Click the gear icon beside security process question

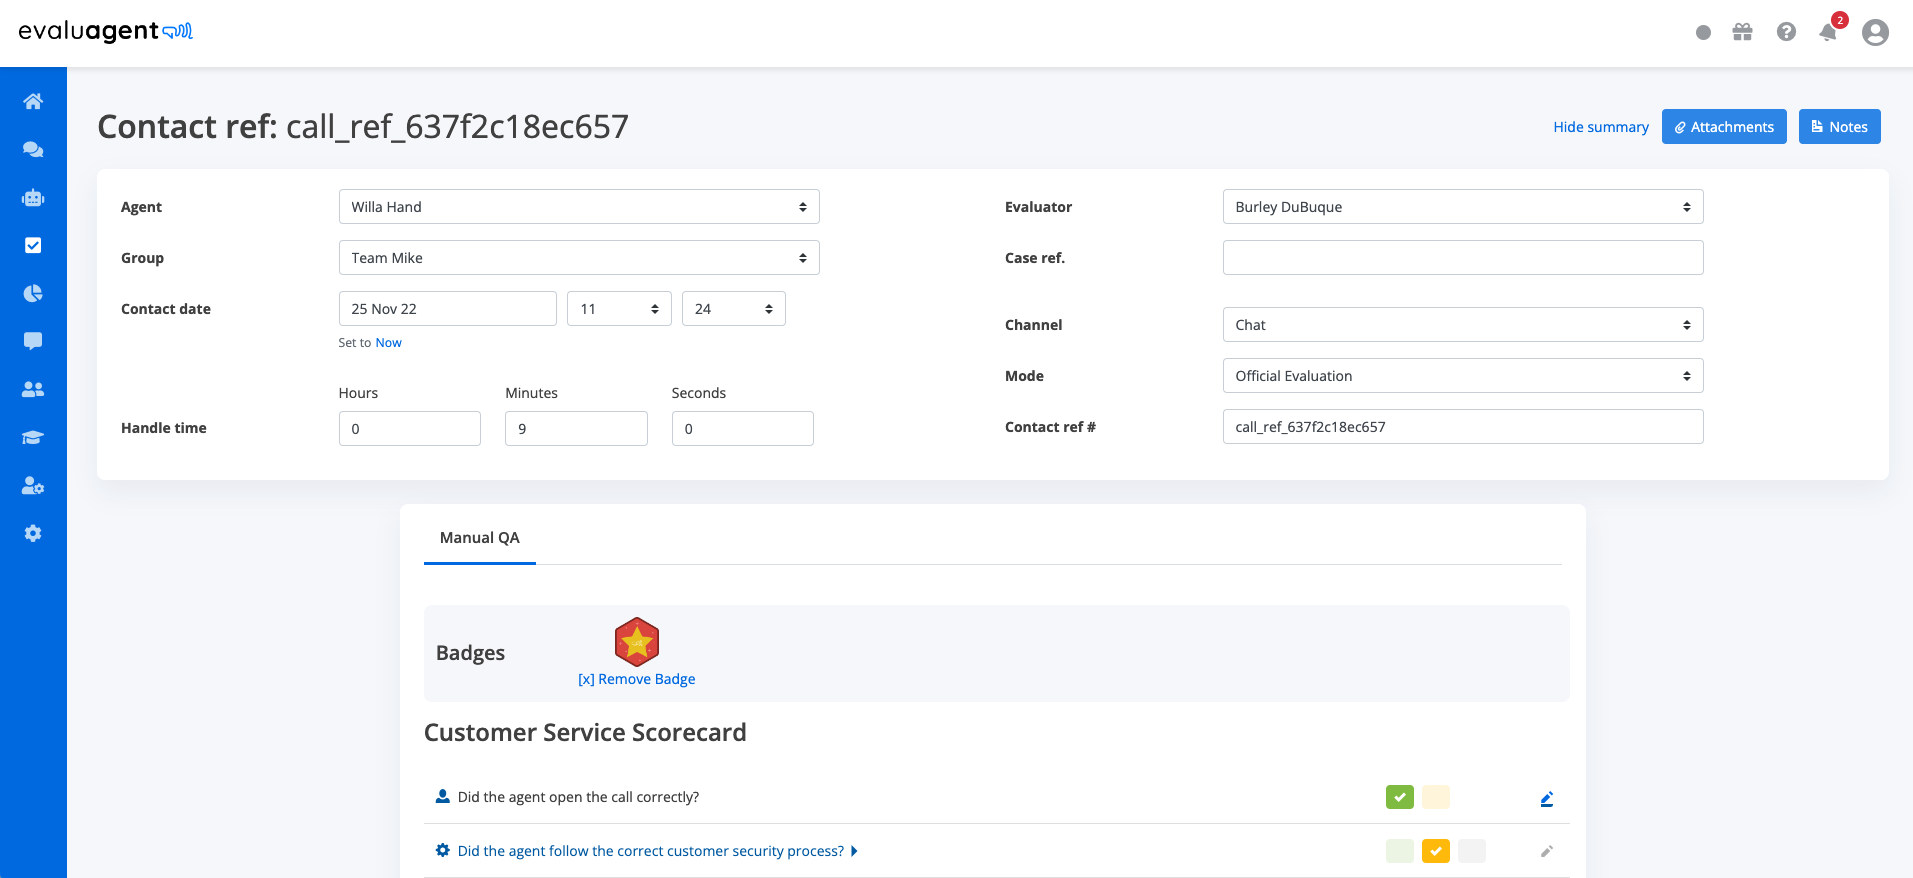(442, 850)
